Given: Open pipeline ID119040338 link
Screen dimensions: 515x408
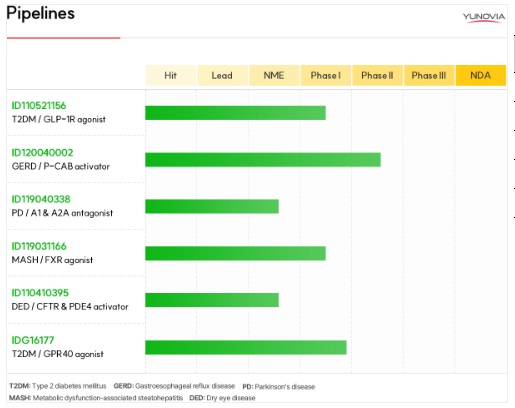Looking at the screenshot, I should point(41,199).
